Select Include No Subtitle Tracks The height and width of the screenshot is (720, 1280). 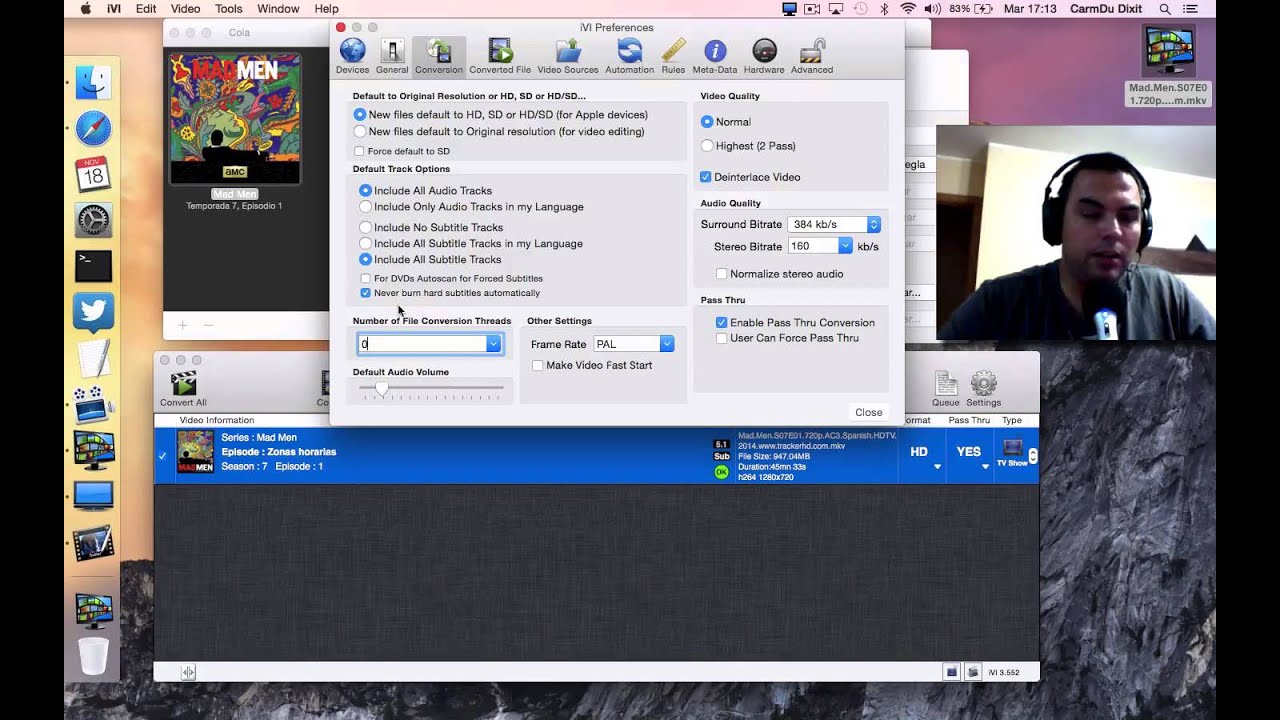pyautogui.click(x=365, y=227)
